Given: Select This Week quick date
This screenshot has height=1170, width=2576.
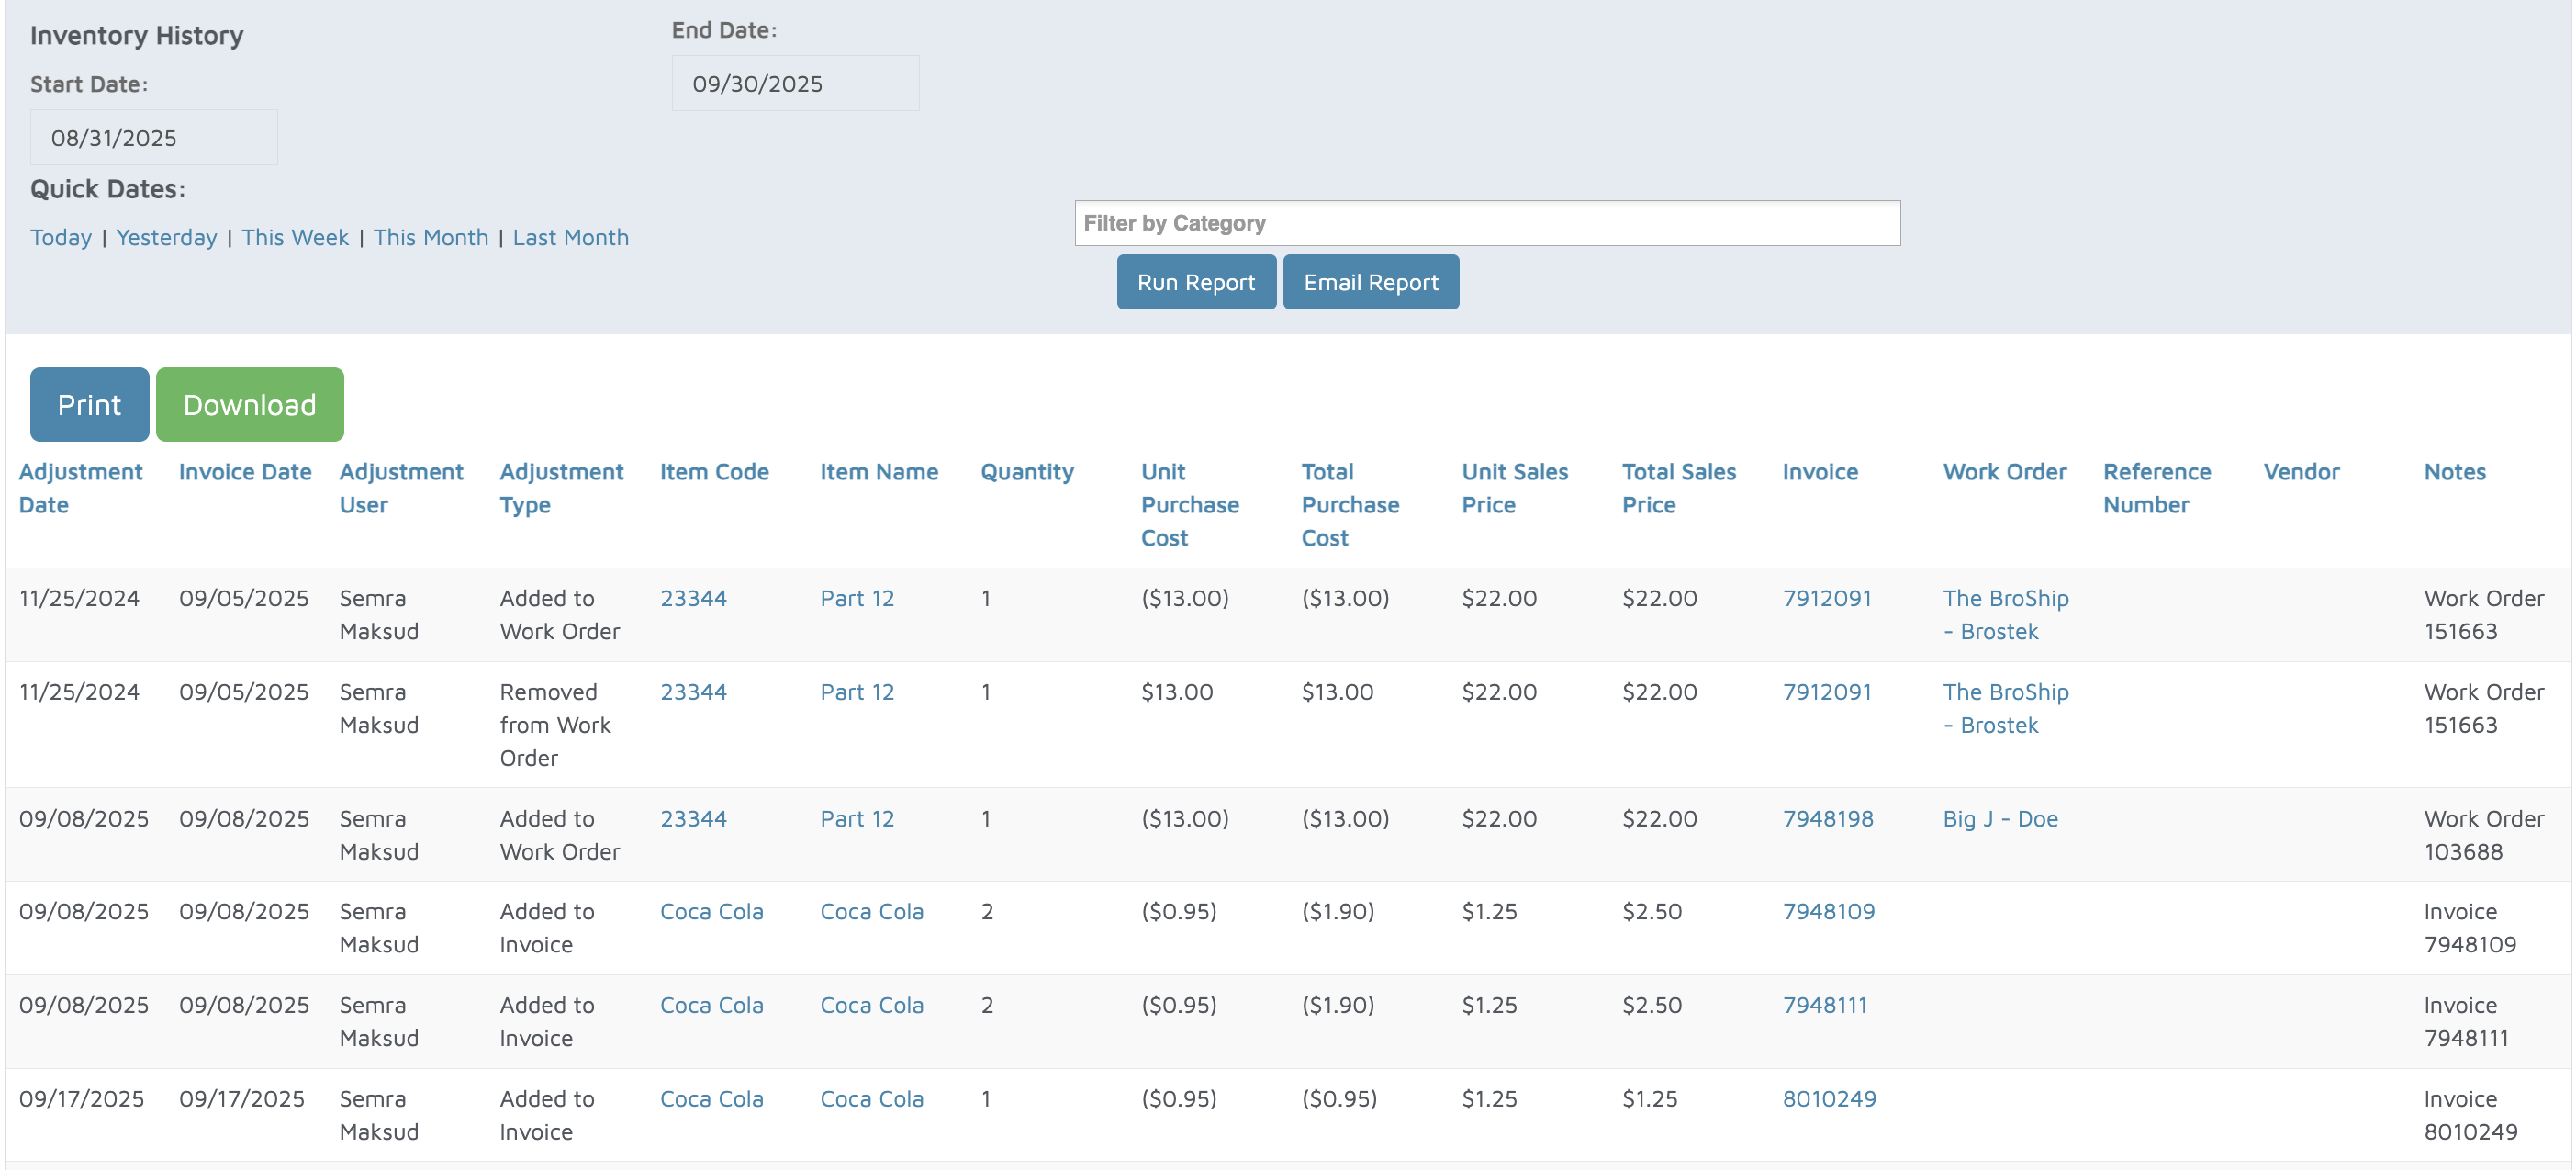Looking at the screenshot, I should (295, 237).
